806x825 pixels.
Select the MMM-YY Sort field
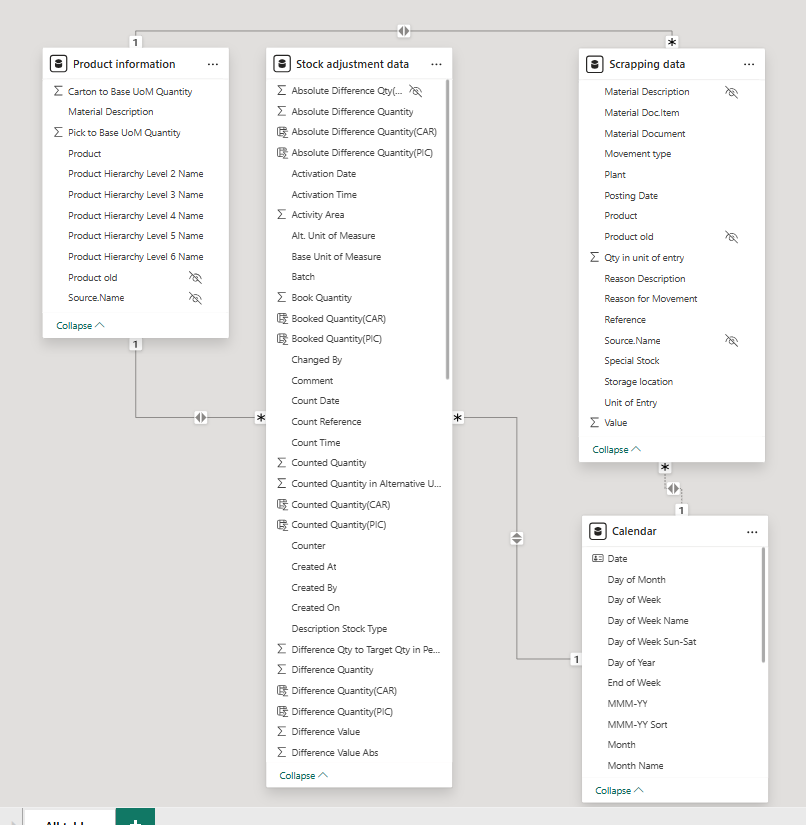click(x=637, y=725)
